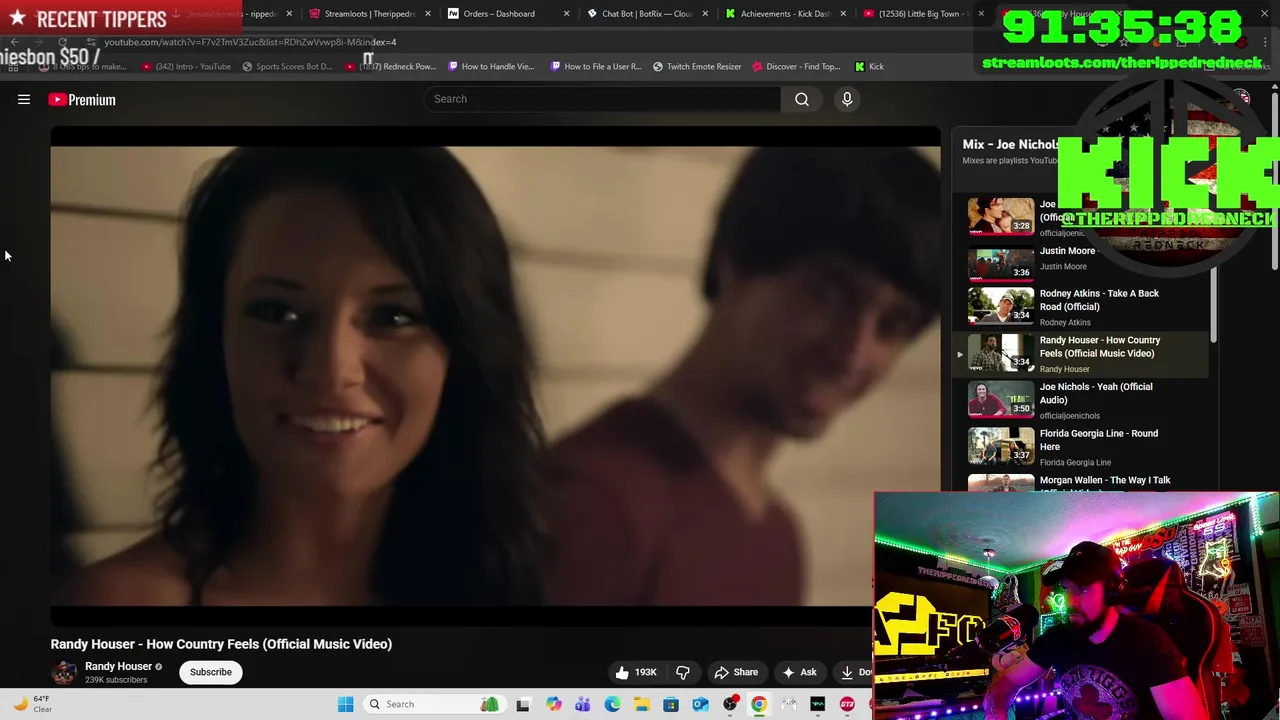Screen dimensions: 1280x720
Task: Open Microsoft Teams taskbar icon
Action: pos(582,704)
